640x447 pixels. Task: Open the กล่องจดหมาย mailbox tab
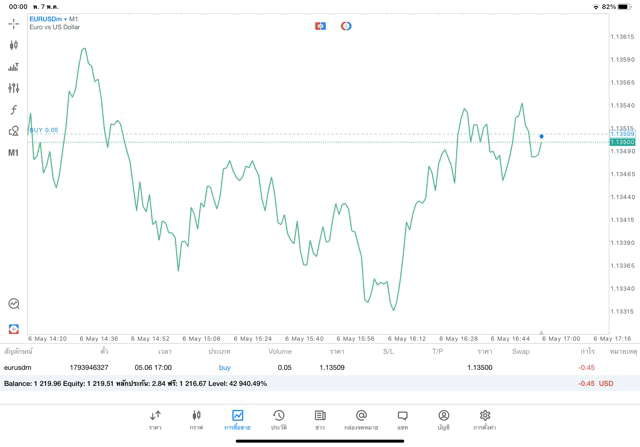click(x=361, y=419)
